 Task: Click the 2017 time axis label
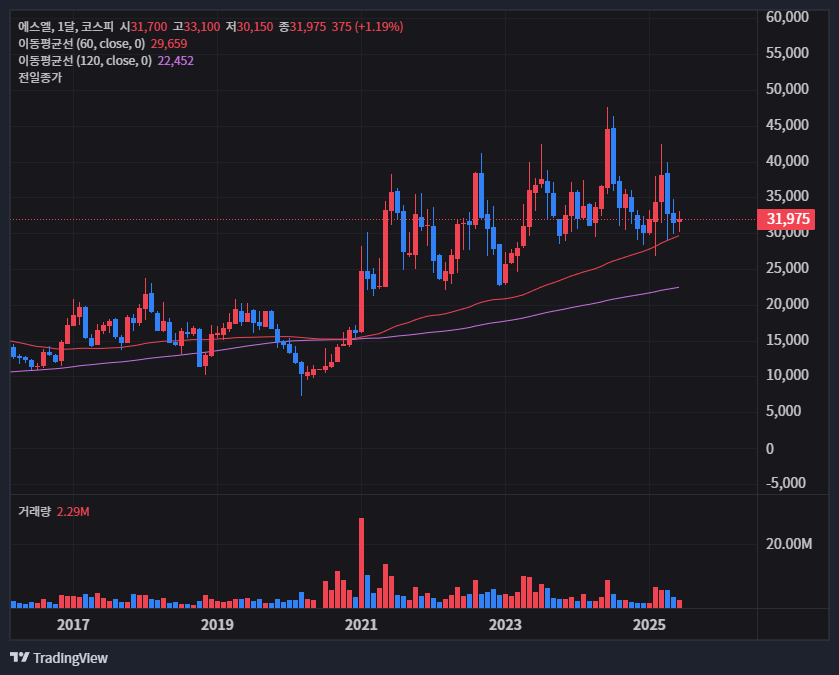73,624
